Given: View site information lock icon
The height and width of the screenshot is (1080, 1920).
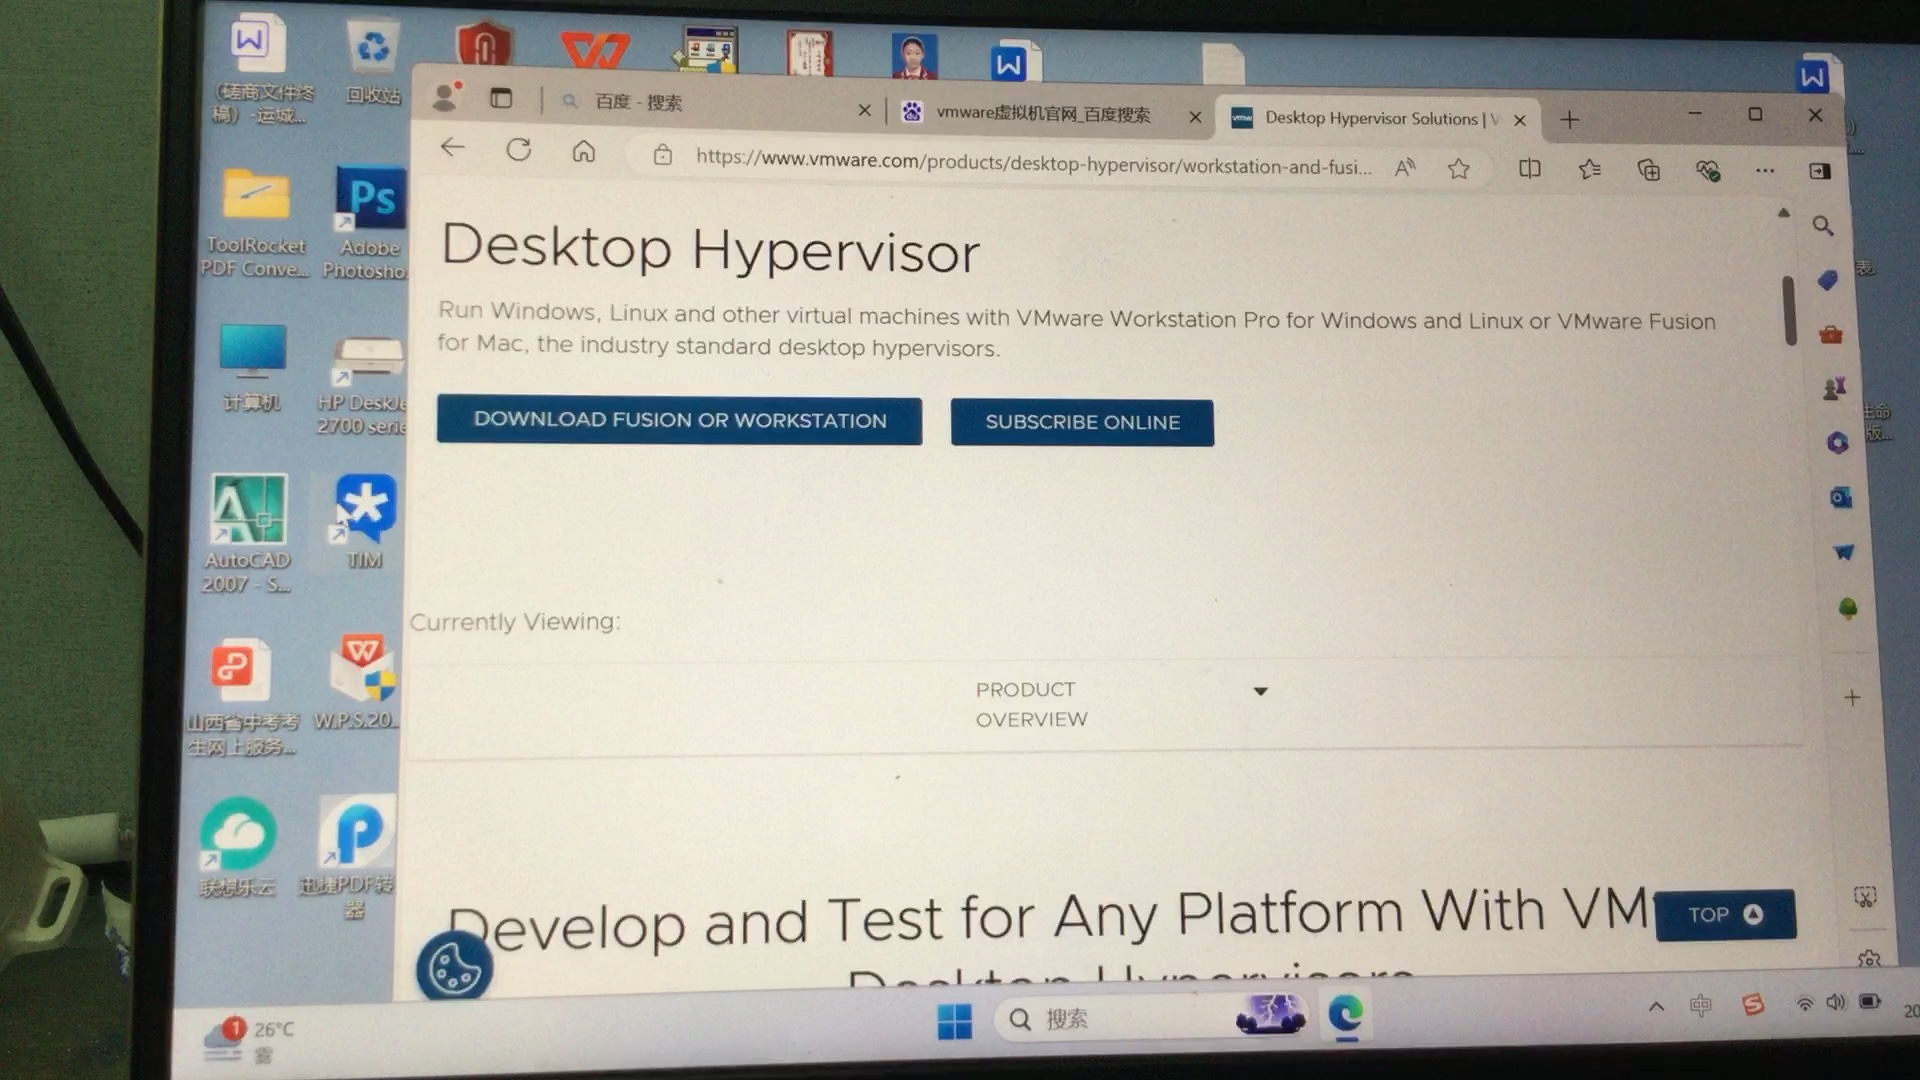Looking at the screenshot, I should (662, 154).
